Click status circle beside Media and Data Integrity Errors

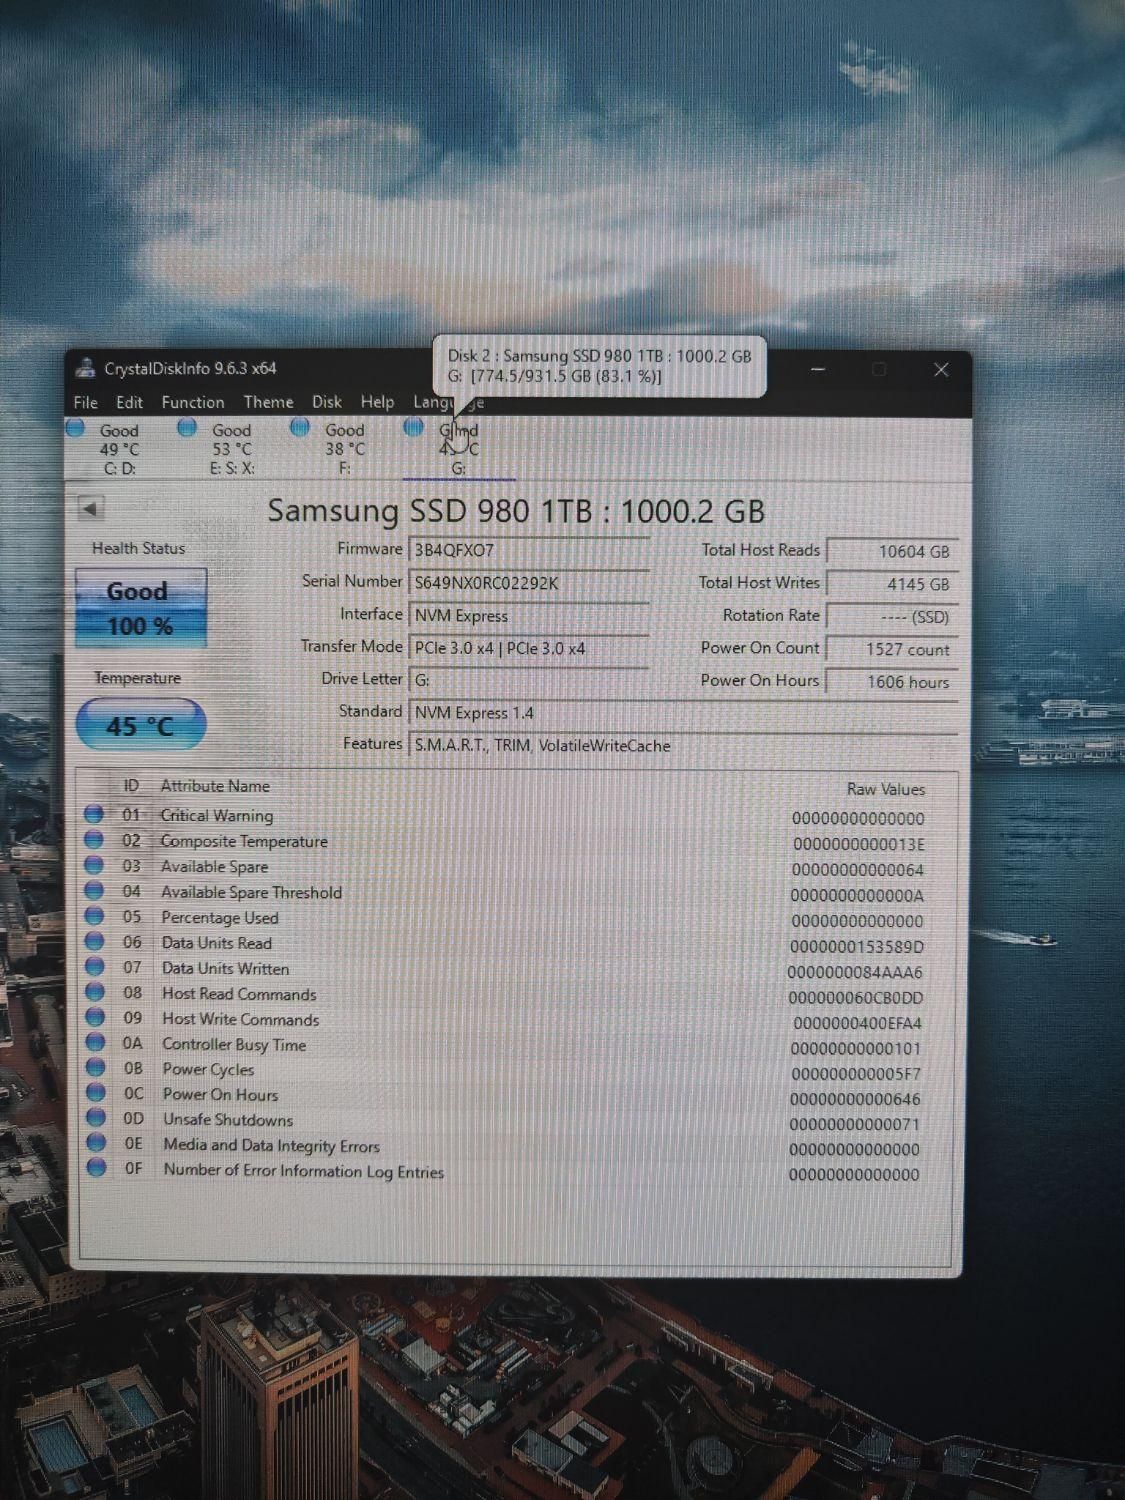96,1142
